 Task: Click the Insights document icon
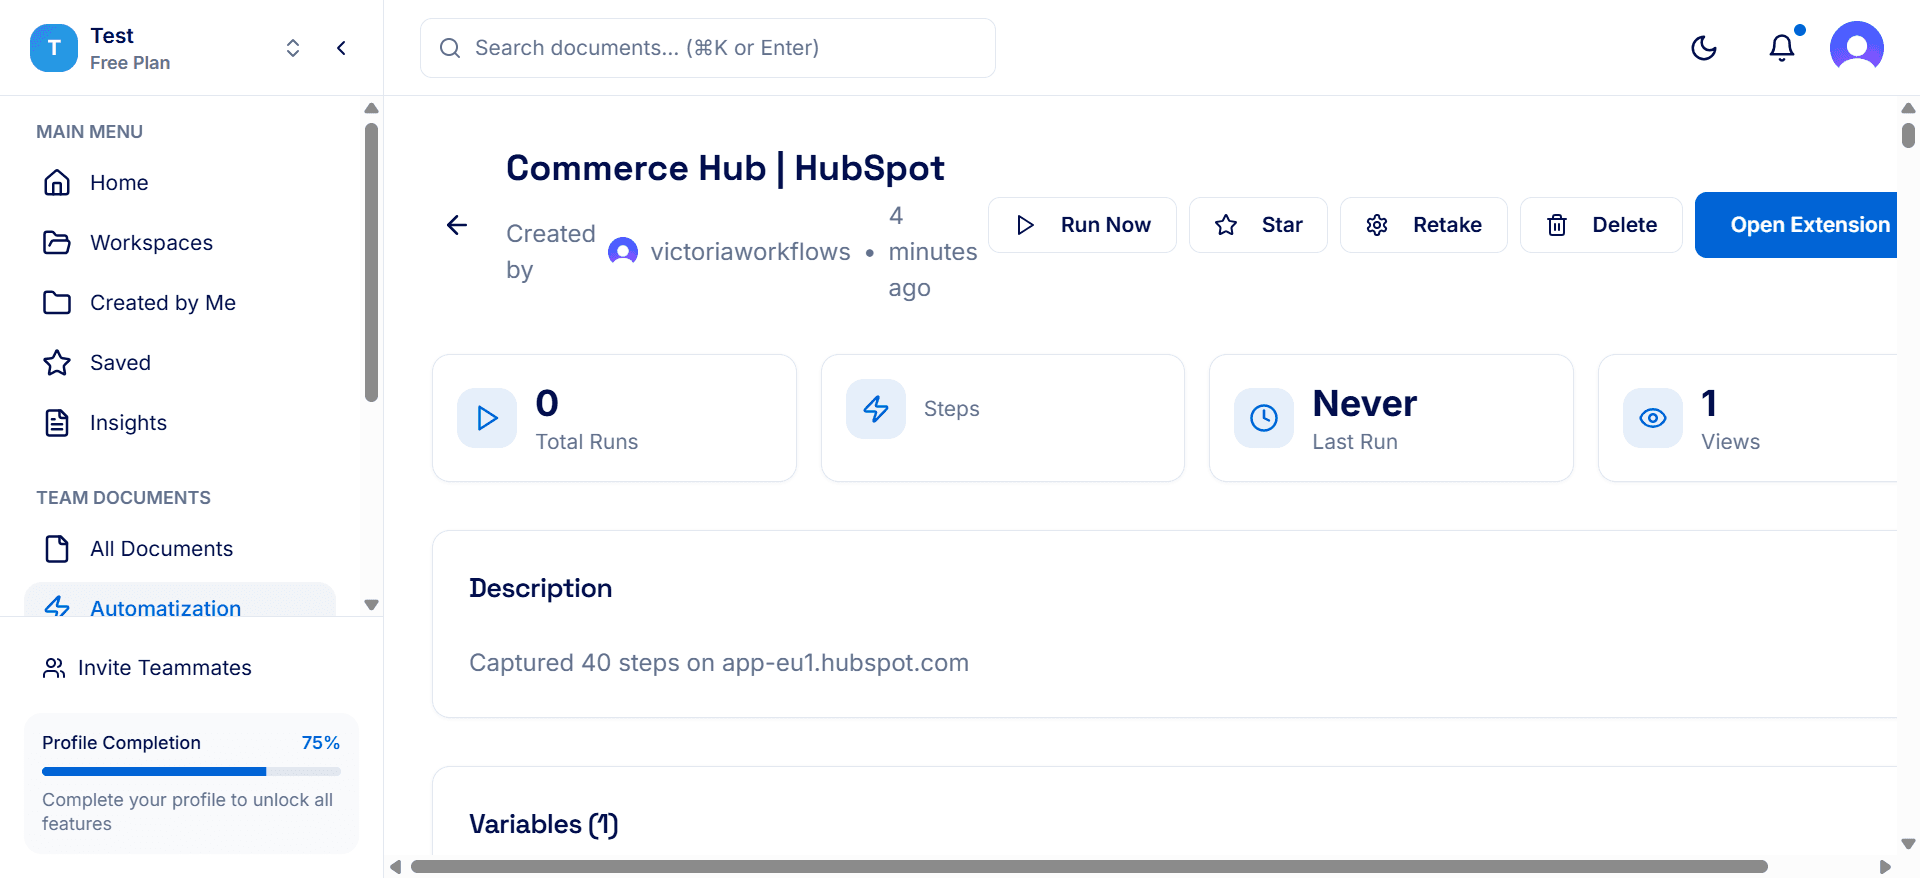(57, 423)
